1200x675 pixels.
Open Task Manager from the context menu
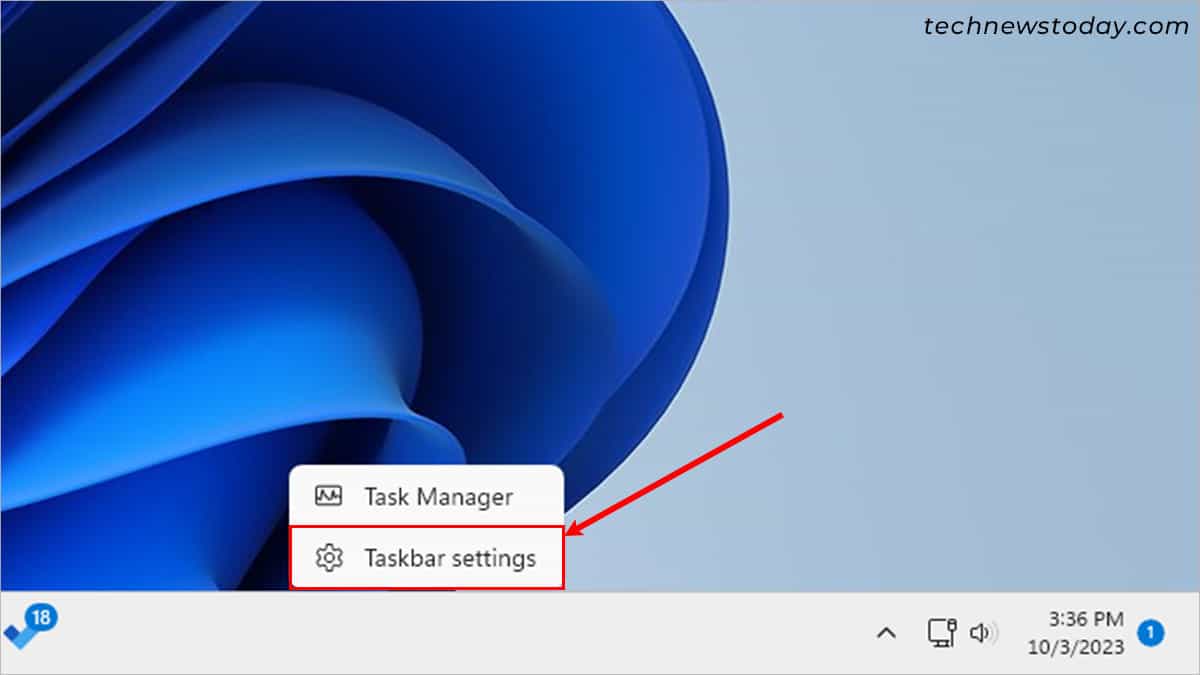point(427,496)
